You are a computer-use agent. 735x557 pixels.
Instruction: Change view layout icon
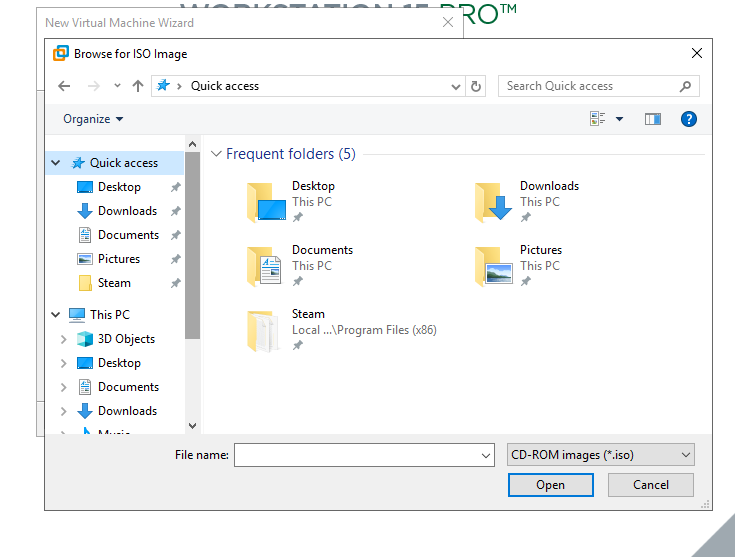tap(598, 119)
